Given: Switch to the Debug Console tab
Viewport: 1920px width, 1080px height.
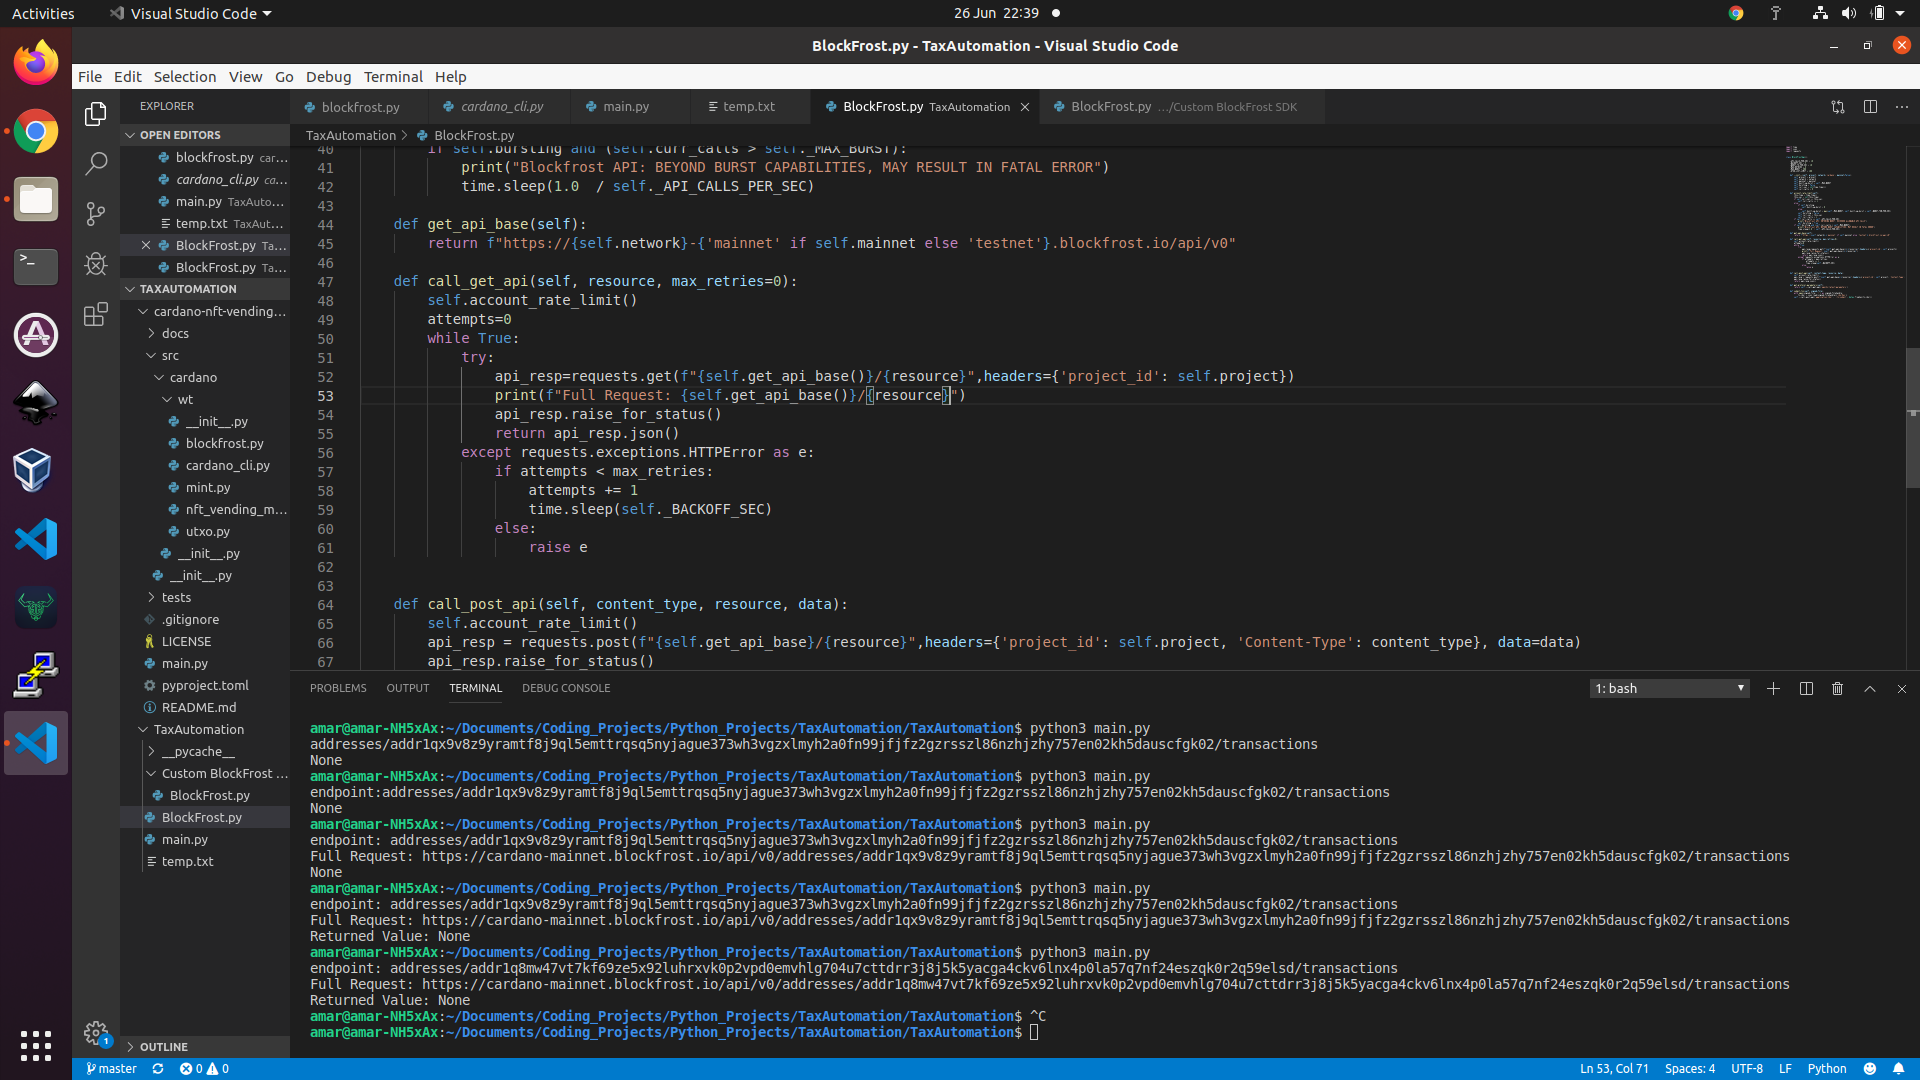Looking at the screenshot, I should click(566, 689).
